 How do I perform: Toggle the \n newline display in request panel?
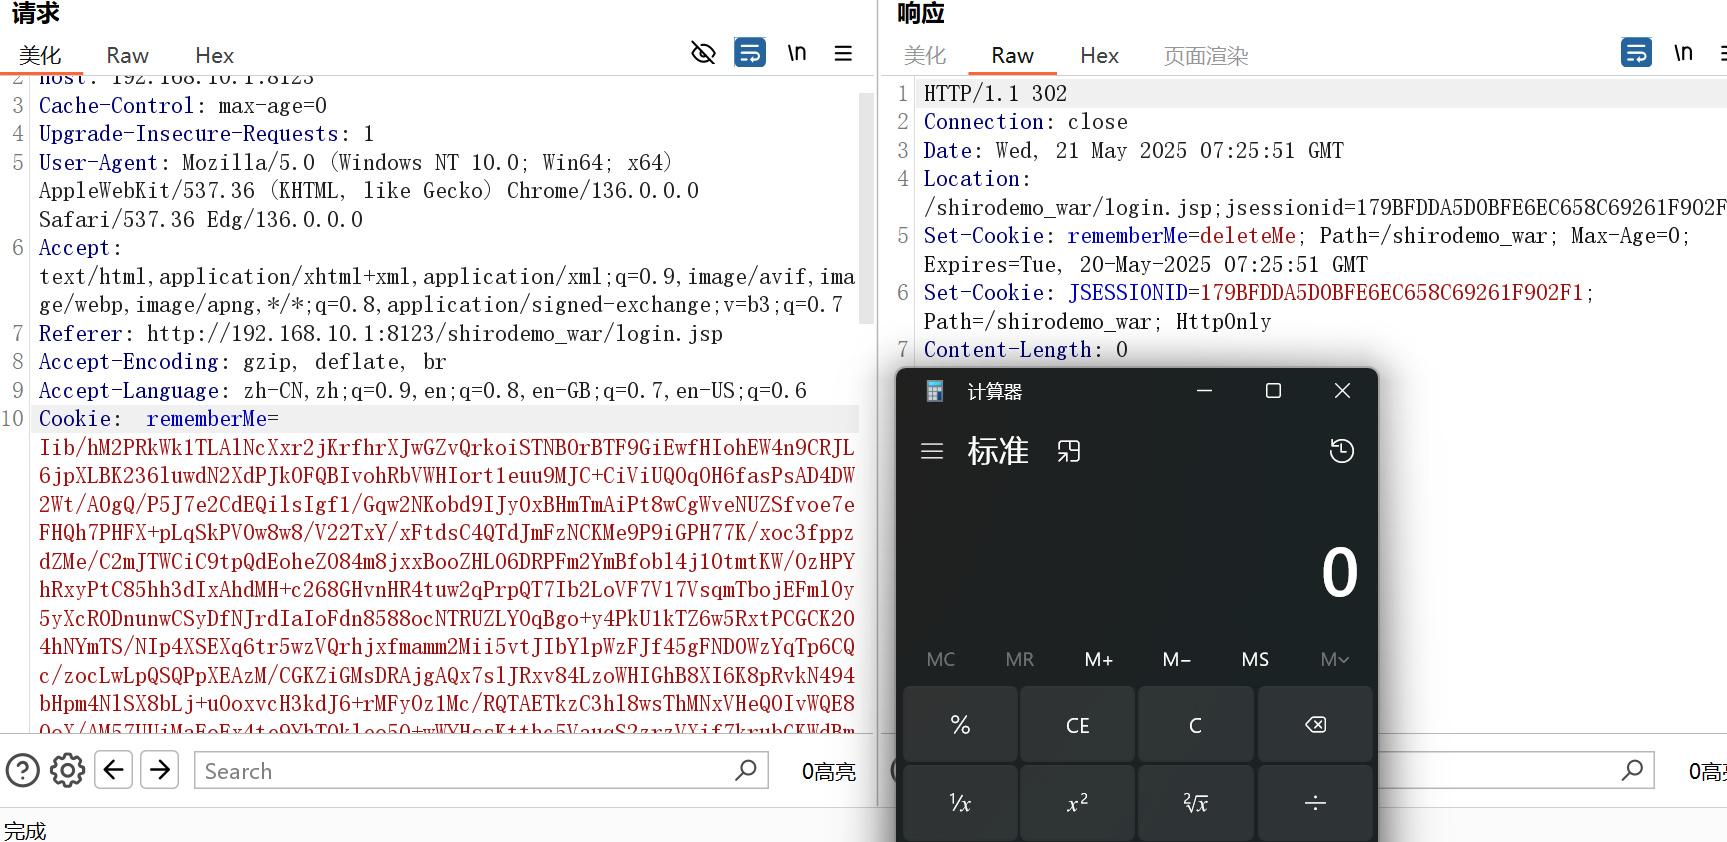pyautogui.click(x=796, y=53)
